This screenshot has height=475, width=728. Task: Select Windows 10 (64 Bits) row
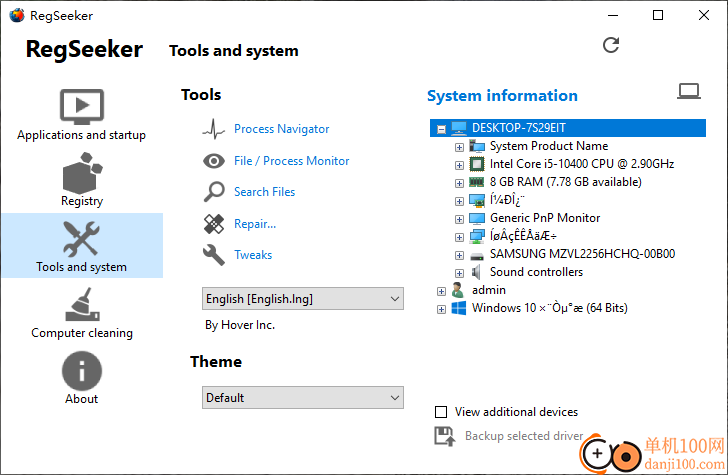550,308
